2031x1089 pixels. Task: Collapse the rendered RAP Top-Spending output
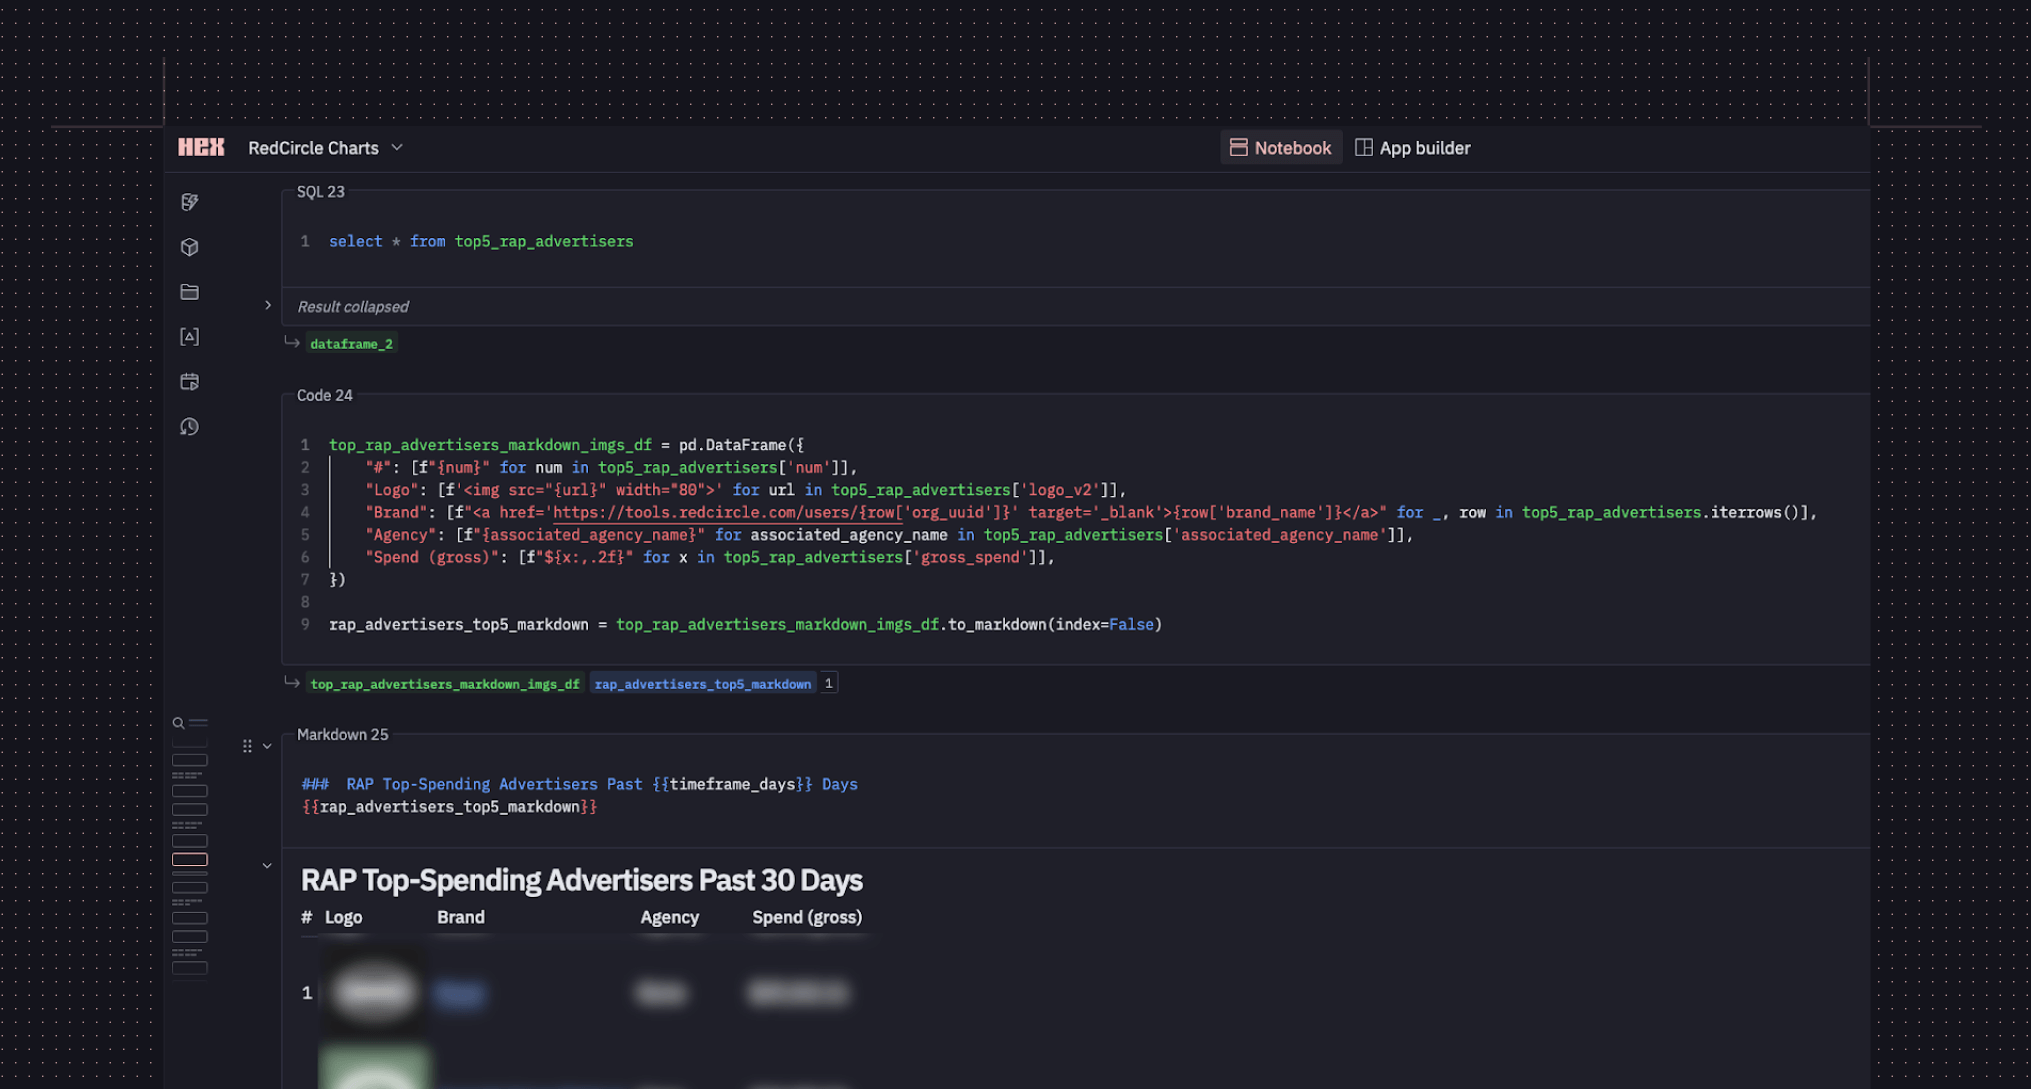pos(267,866)
